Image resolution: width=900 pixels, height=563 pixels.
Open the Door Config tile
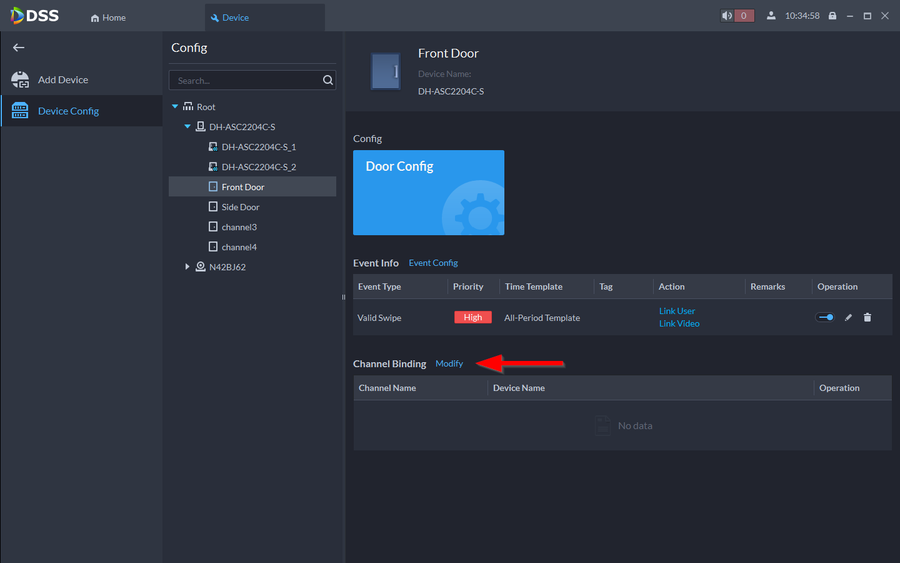(429, 193)
